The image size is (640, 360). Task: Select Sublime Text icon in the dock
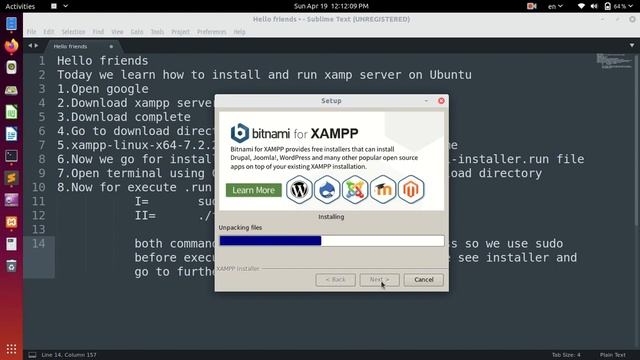click(x=11, y=178)
